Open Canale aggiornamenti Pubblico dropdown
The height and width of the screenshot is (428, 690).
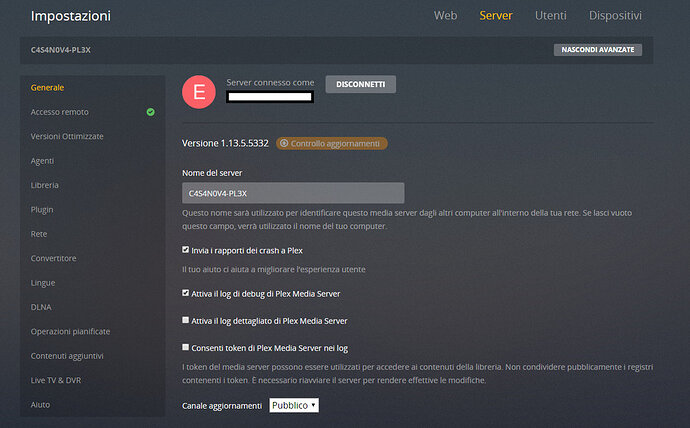coord(294,405)
